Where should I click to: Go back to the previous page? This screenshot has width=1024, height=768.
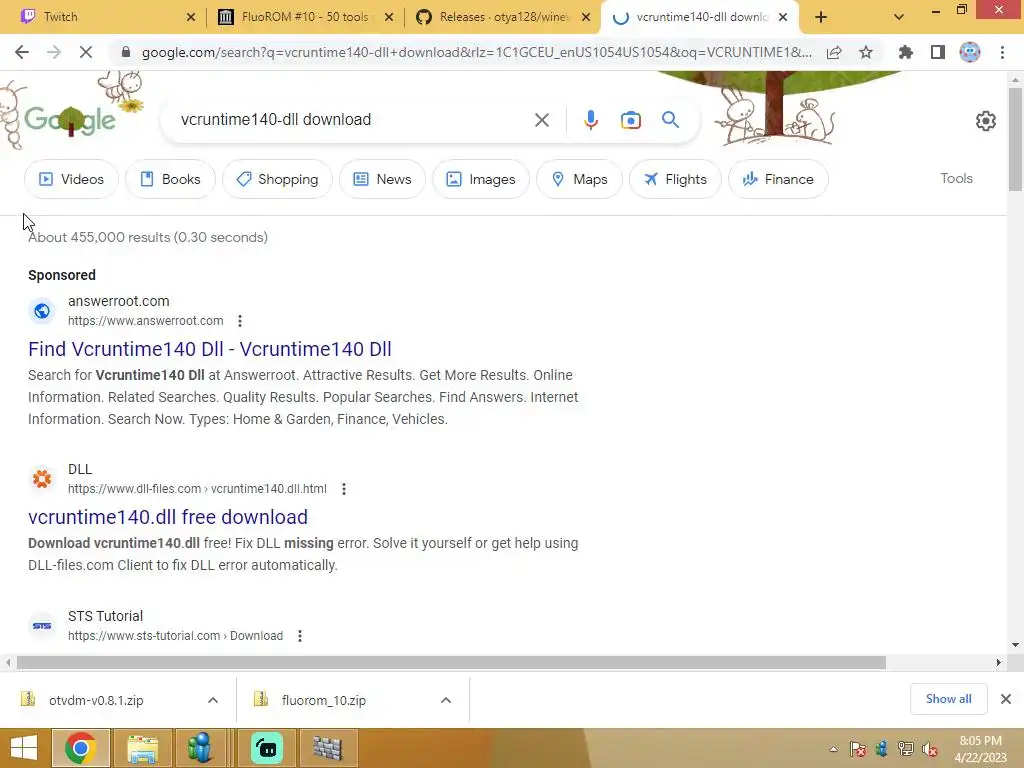(x=22, y=52)
